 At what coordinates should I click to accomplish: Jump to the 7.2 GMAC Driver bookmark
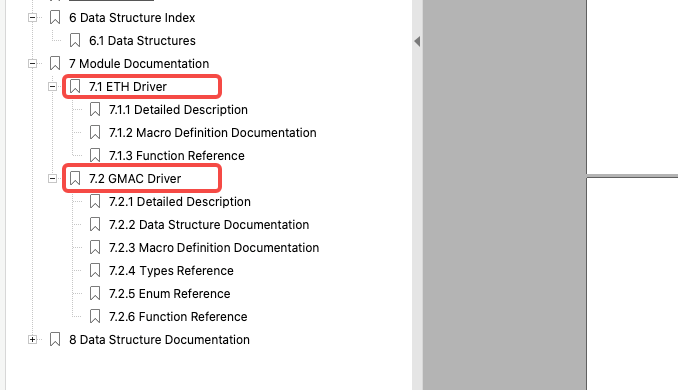point(135,179)
